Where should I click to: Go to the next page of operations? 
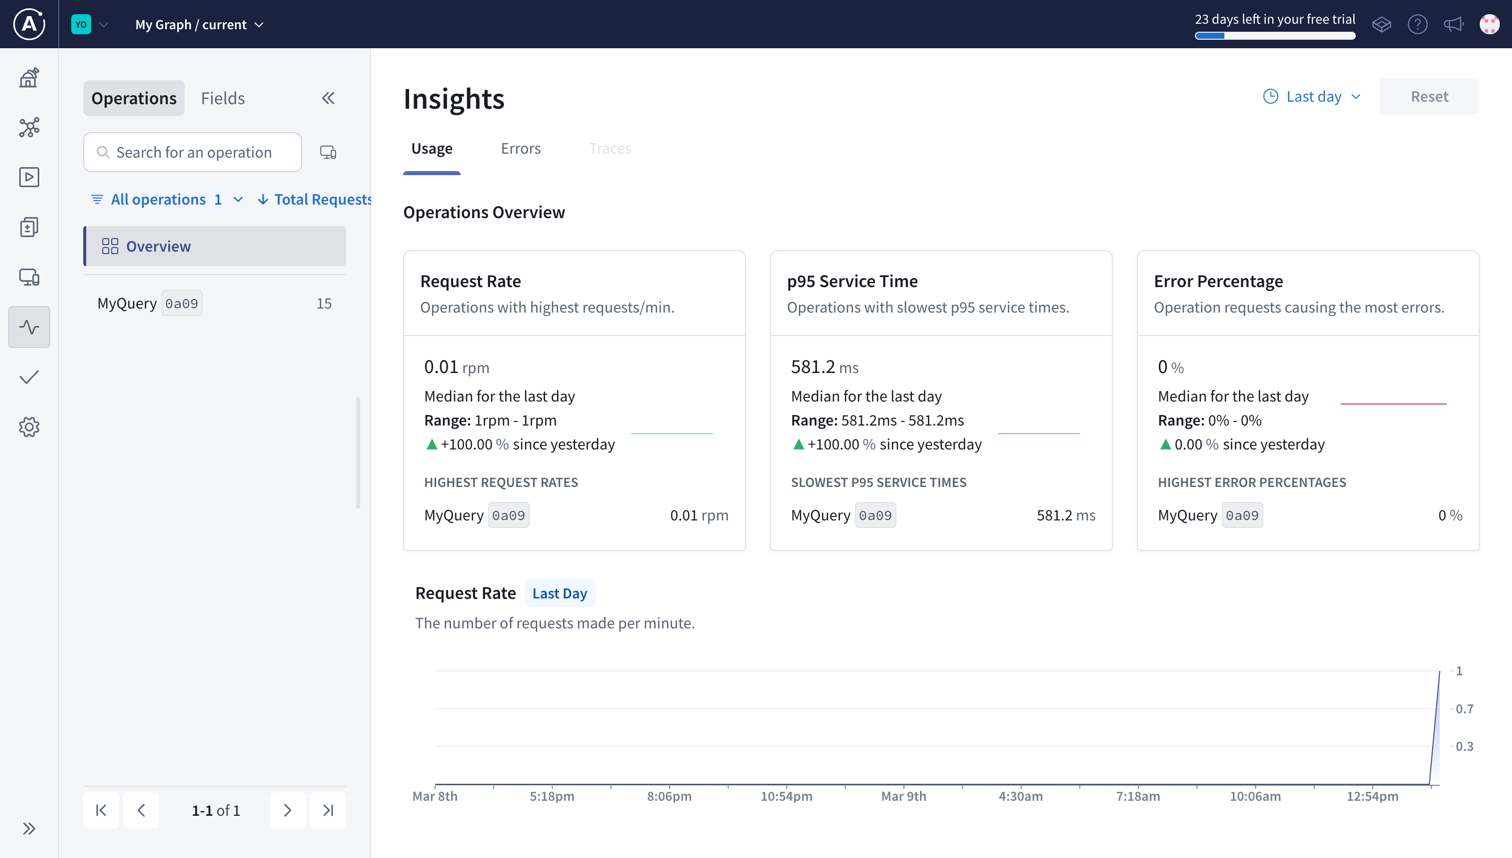click(x=287, y=810)
